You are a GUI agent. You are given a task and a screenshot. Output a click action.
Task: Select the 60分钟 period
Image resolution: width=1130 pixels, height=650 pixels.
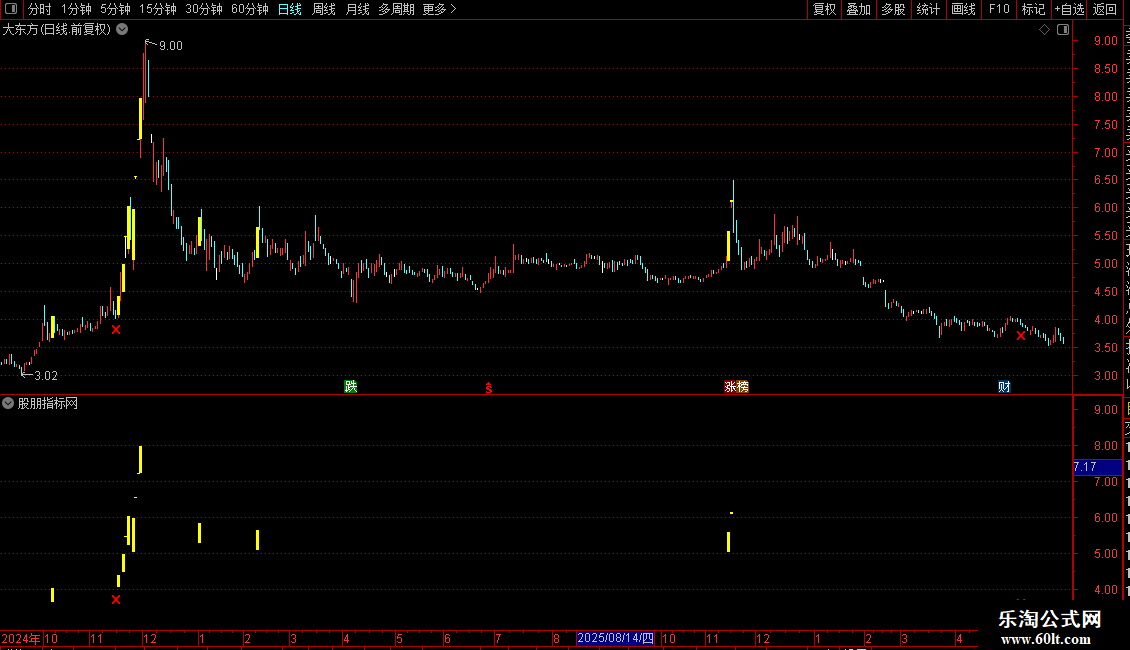tap(250, 9)
